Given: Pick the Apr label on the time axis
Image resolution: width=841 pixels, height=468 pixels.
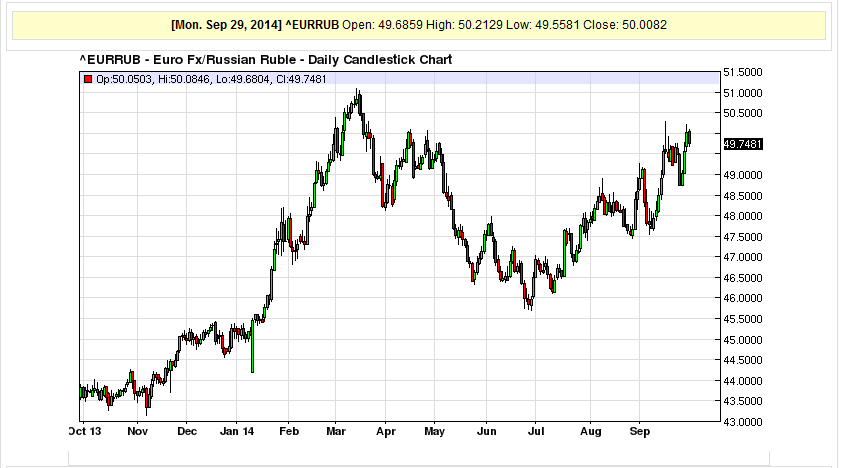Looking at the screenshot, I should click(384, 434).
